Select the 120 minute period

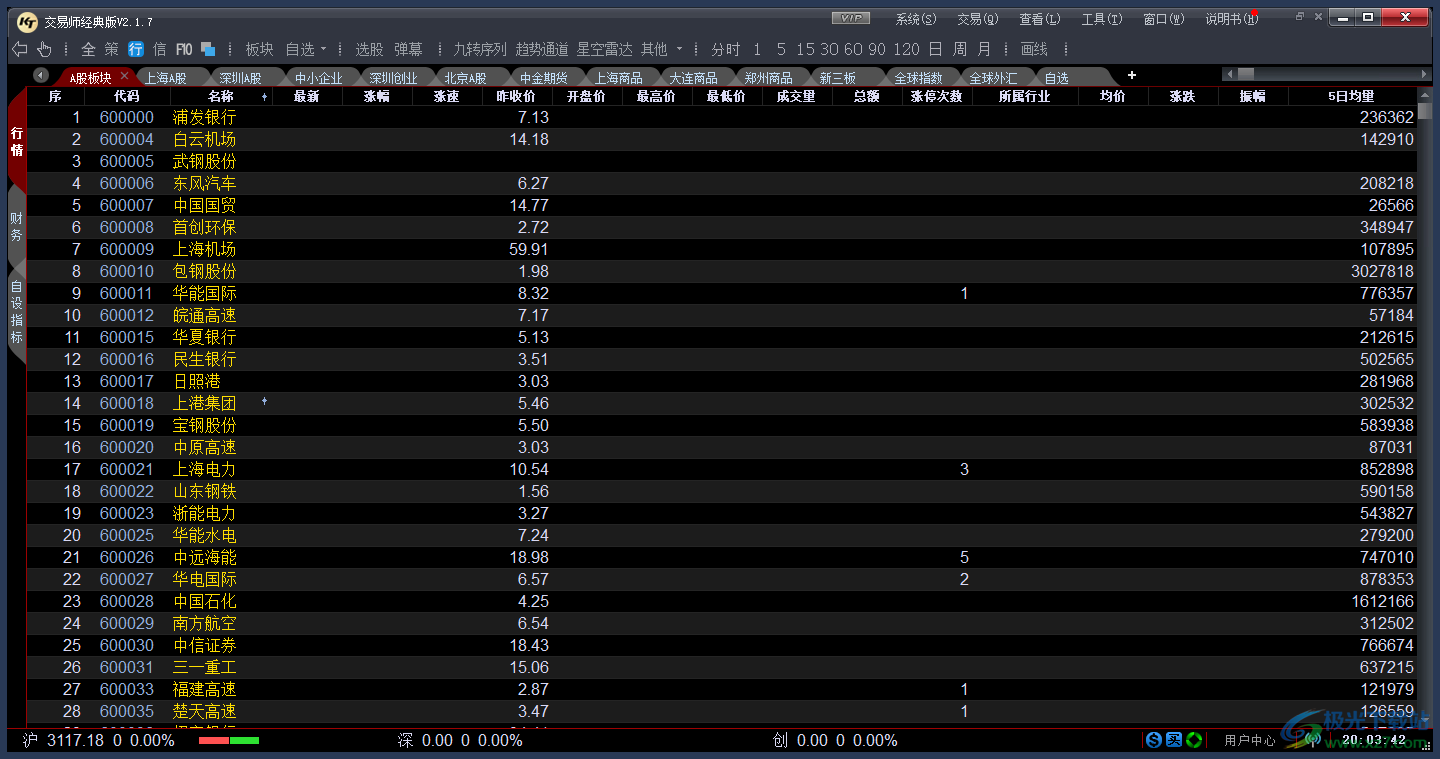click(906, 49)
